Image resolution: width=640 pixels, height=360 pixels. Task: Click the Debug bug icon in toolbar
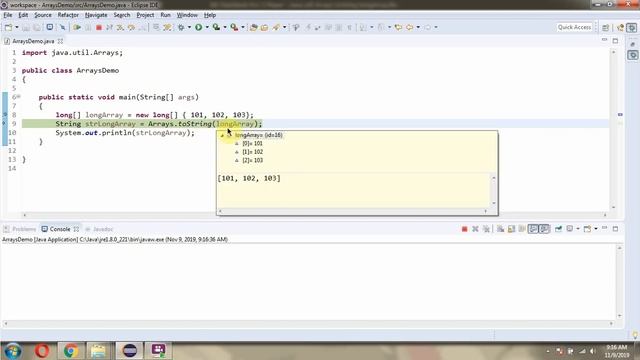click(181, 27)
